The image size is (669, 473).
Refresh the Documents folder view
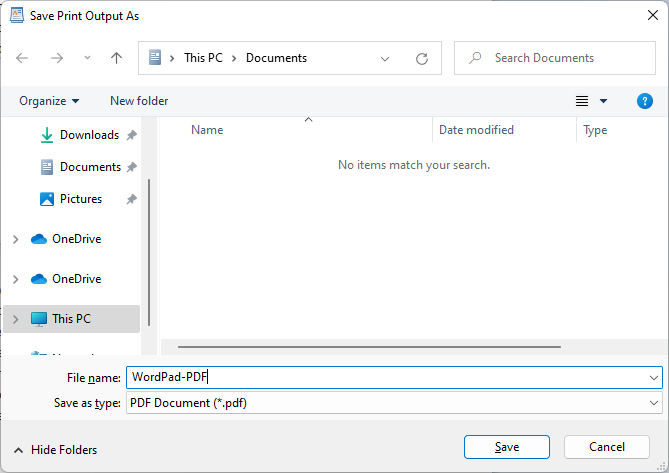pyautogui.click(x=422, y=58)
